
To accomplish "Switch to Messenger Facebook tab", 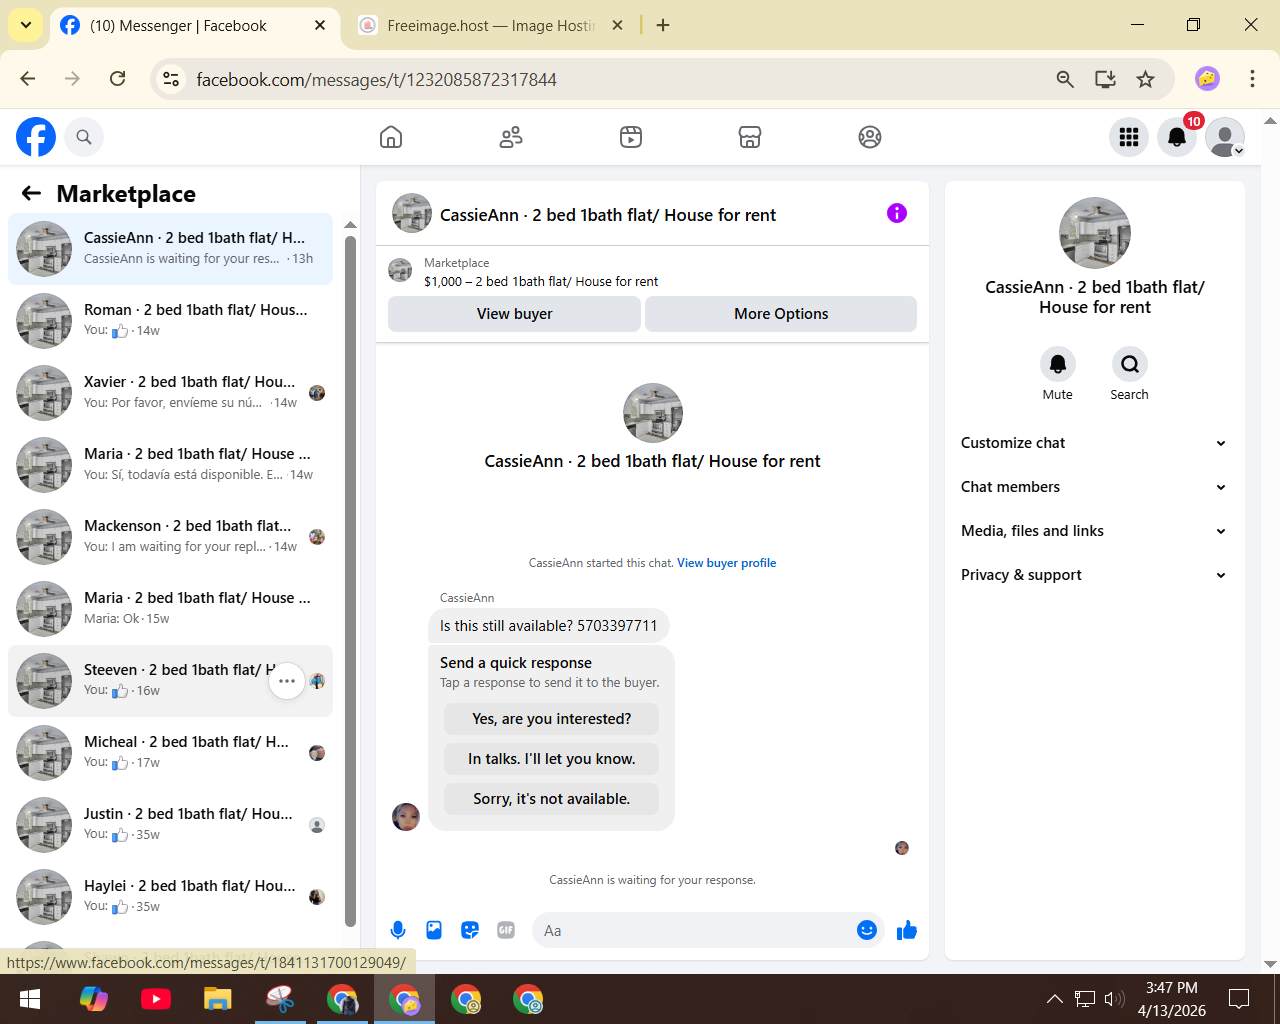I will pyautogui.click(x=193, y=26).
